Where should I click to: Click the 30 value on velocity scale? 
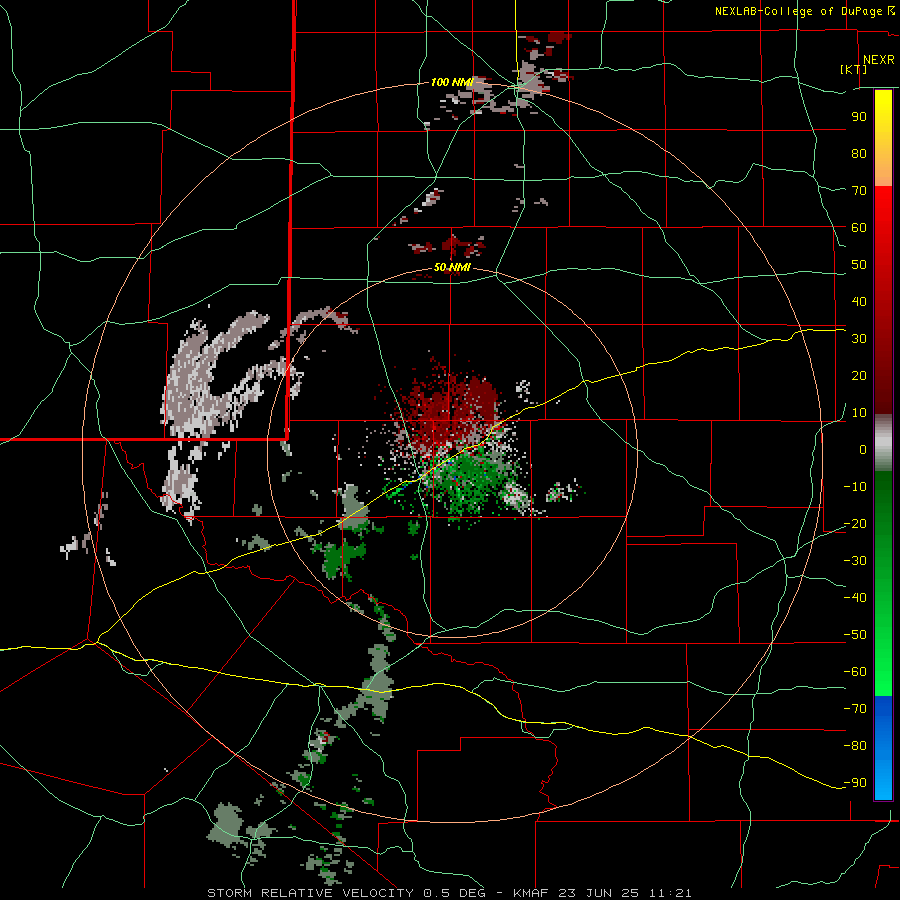click(859, 339)
